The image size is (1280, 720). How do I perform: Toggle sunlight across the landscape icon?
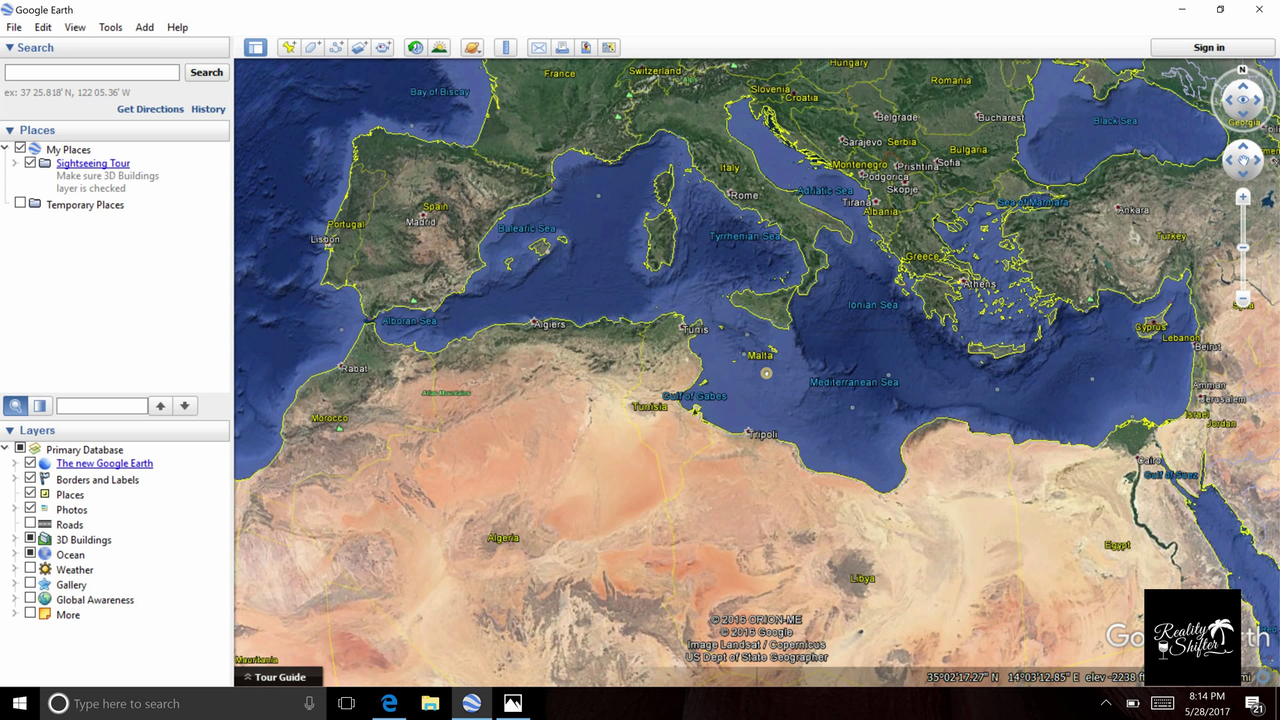(x=439, y=48)
